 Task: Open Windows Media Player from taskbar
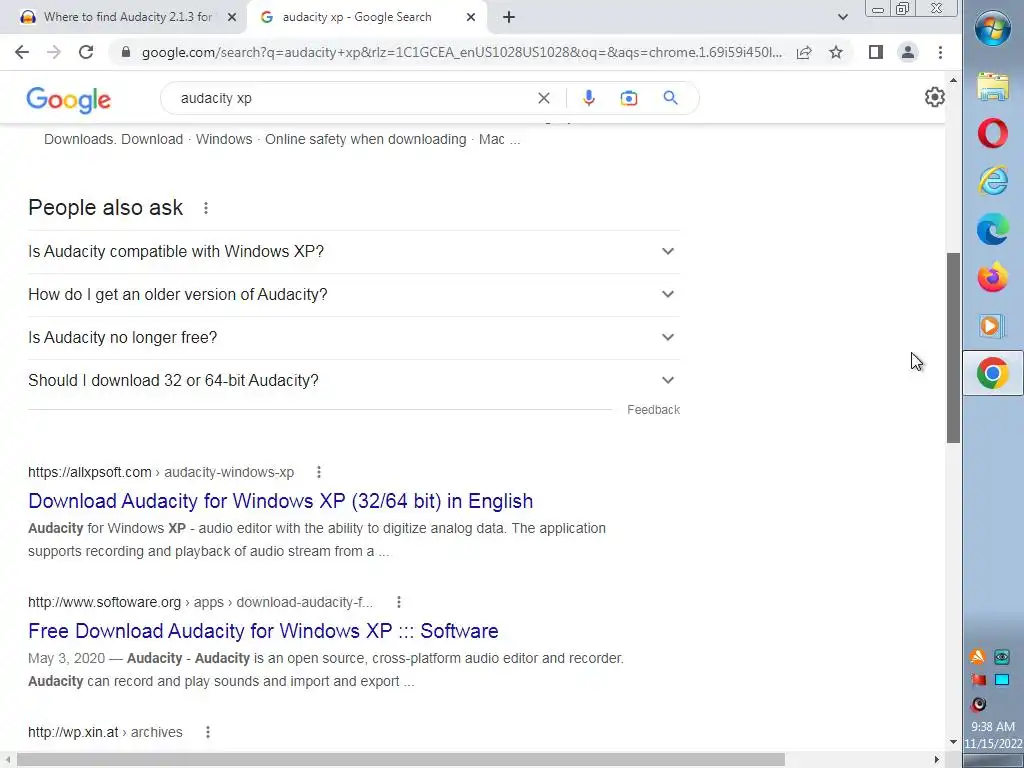(991, 325)
